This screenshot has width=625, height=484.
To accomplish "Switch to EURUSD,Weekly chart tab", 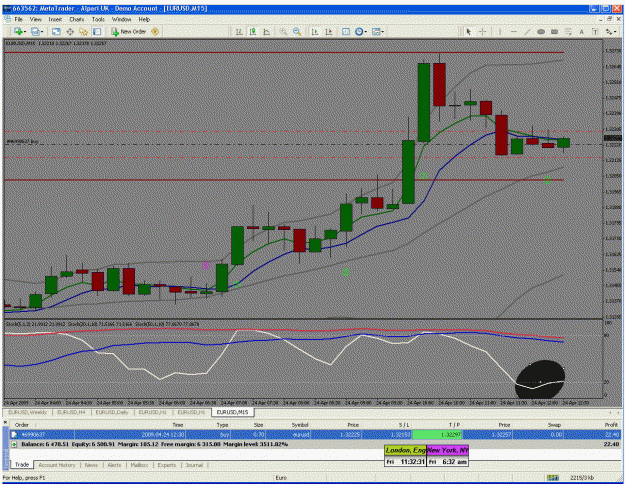I will [x=27, y=412].
